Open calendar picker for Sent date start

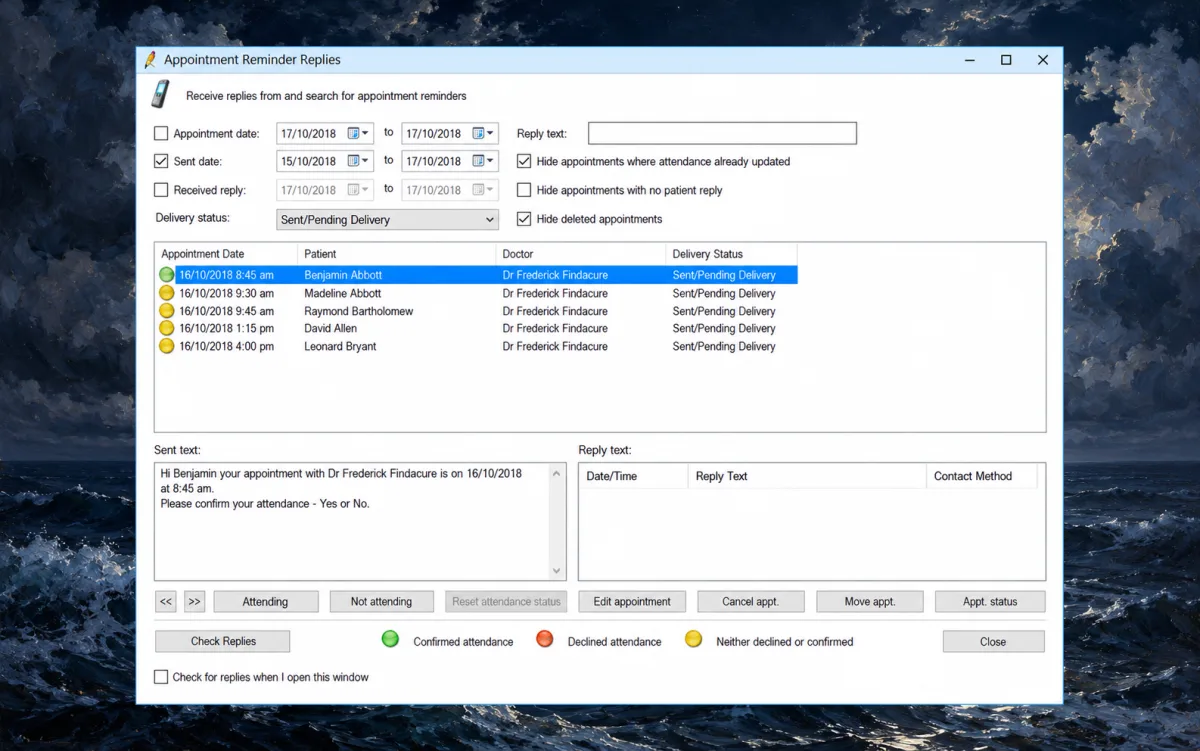pos(353,161)
